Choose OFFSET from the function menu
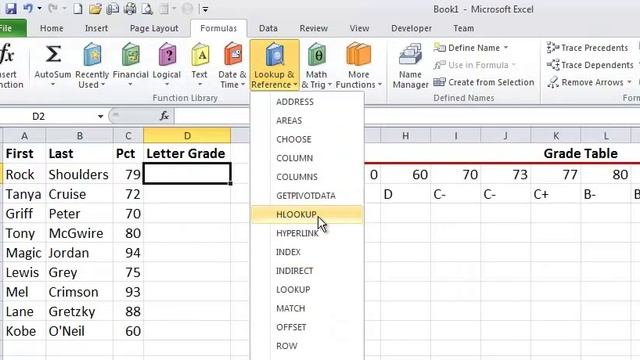This screenshot has width=640, height=360. (x=307, y=327)
